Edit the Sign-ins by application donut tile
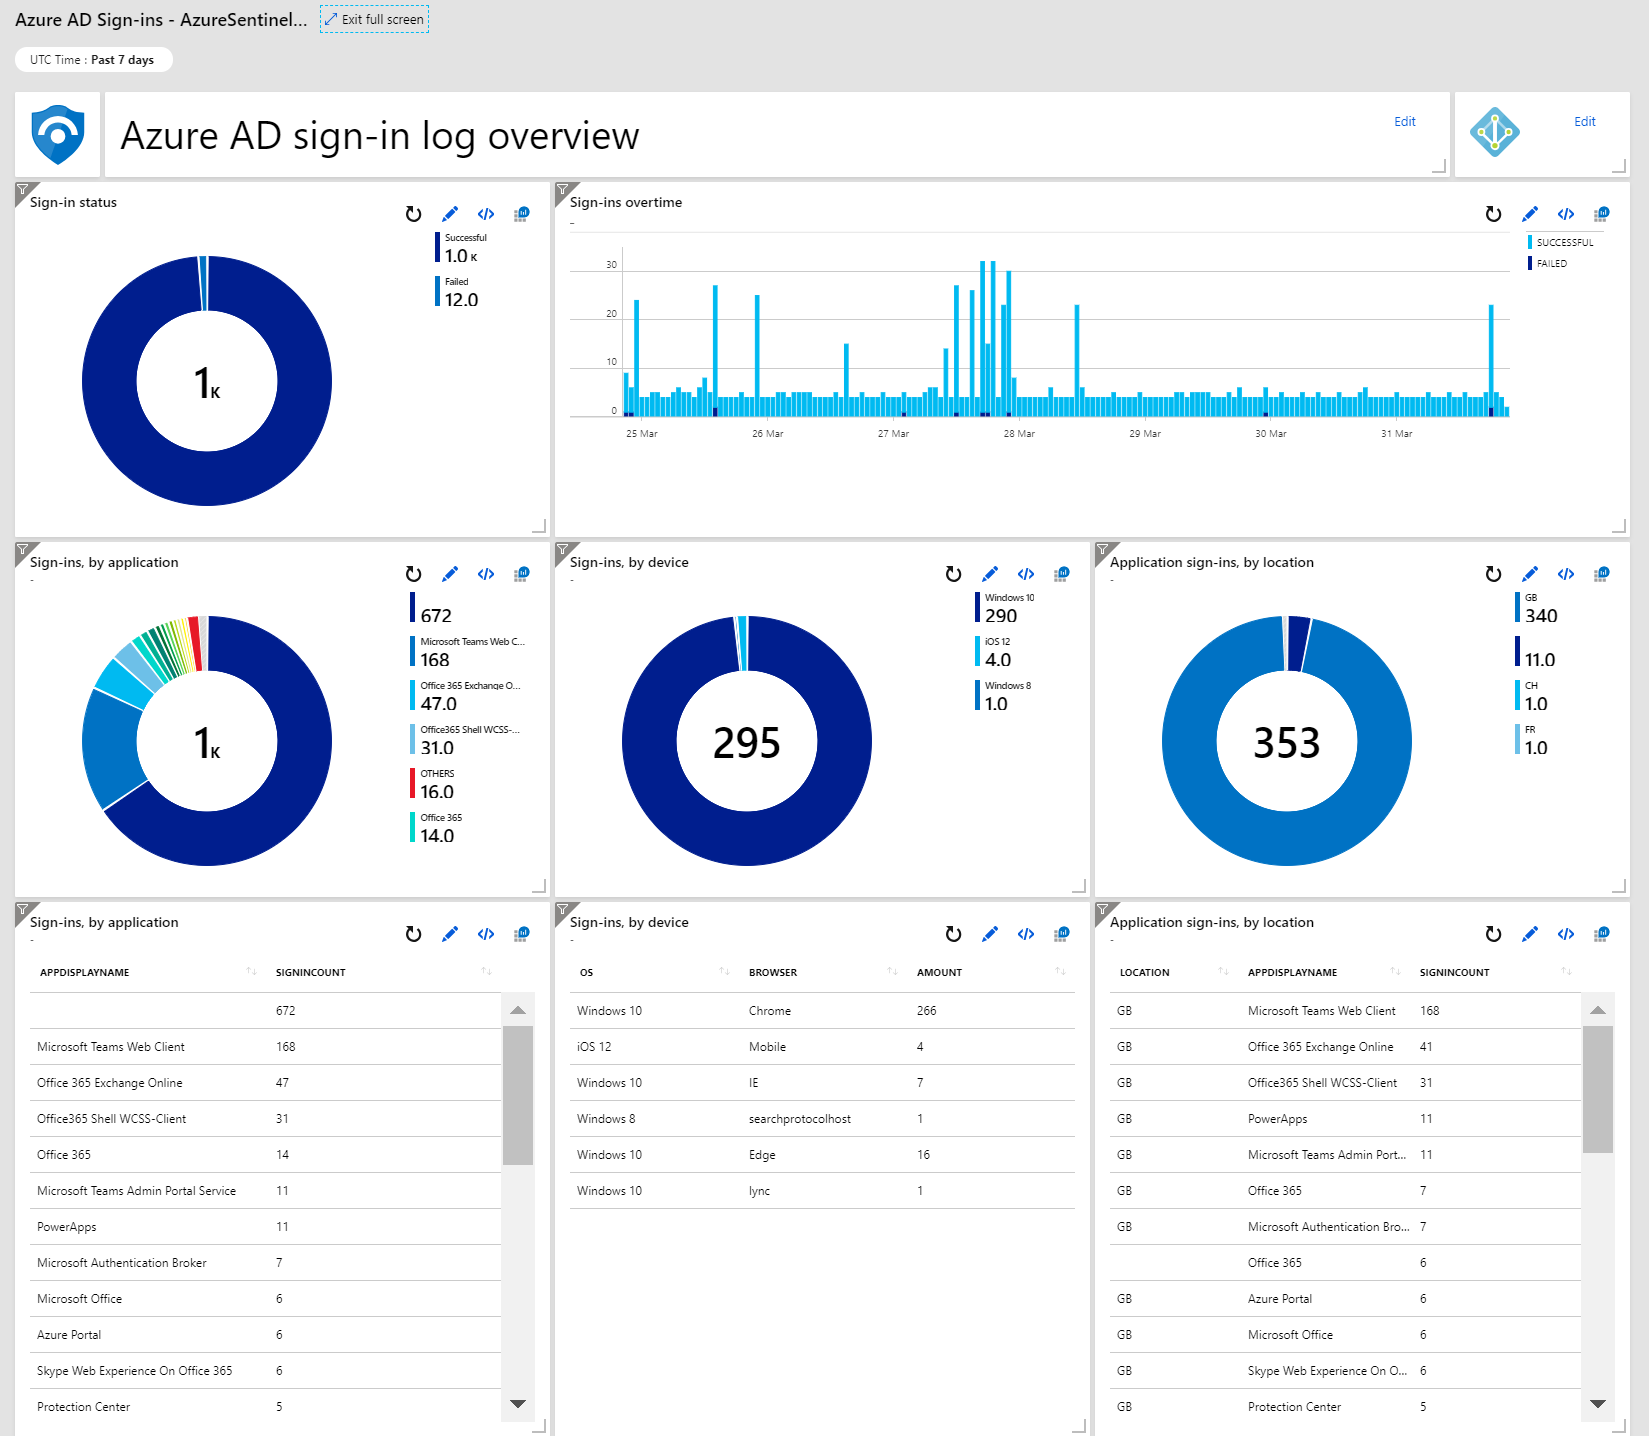 tap(450, 574)
